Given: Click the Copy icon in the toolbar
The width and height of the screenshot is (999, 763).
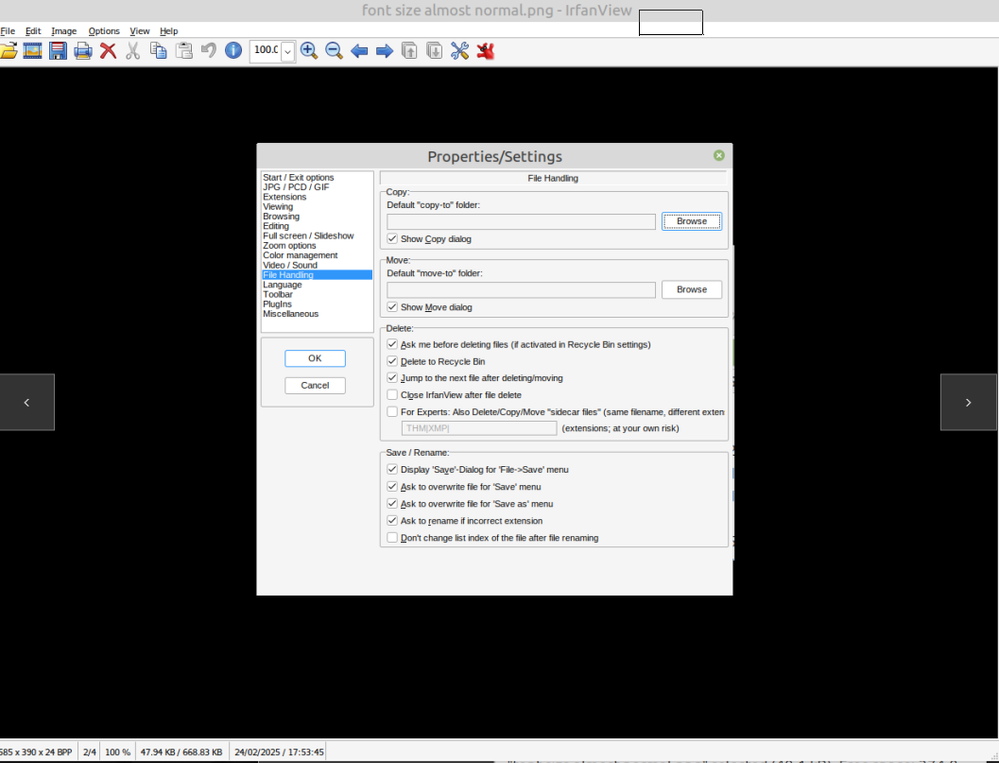Looking at the screenshot, I should pos(158,50).
